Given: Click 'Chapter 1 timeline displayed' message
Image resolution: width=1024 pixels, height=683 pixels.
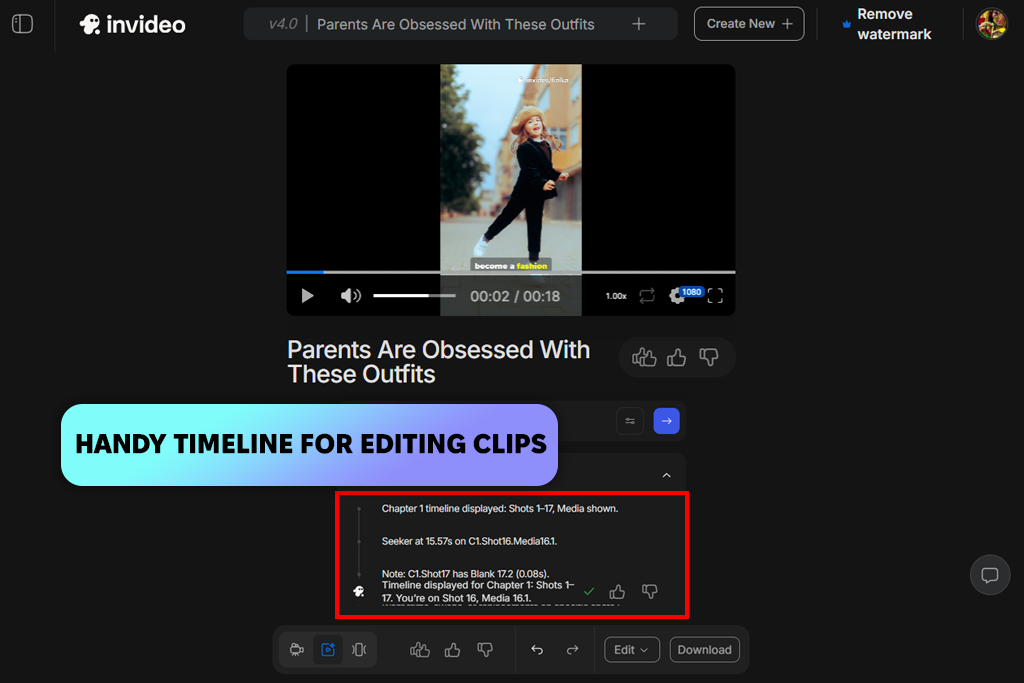Looking at the screenshot, I should coord(500,509).
